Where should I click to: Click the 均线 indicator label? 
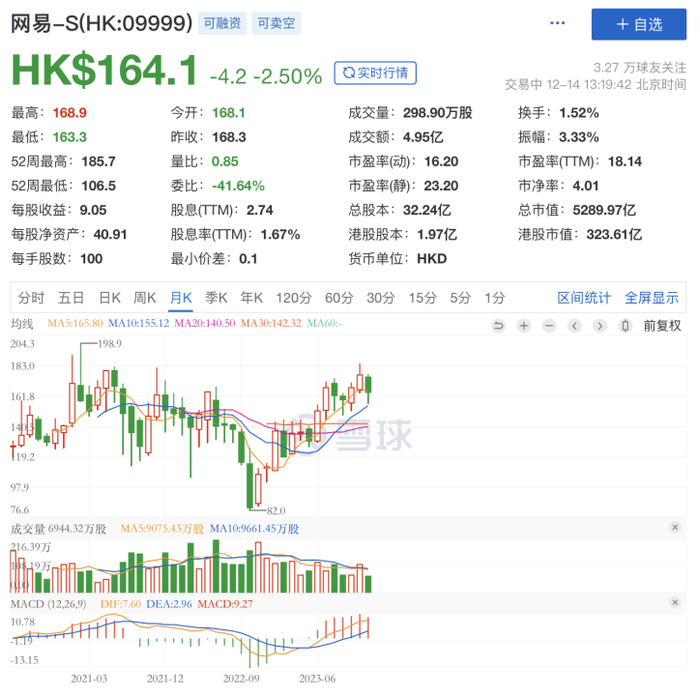click(22, 323)
